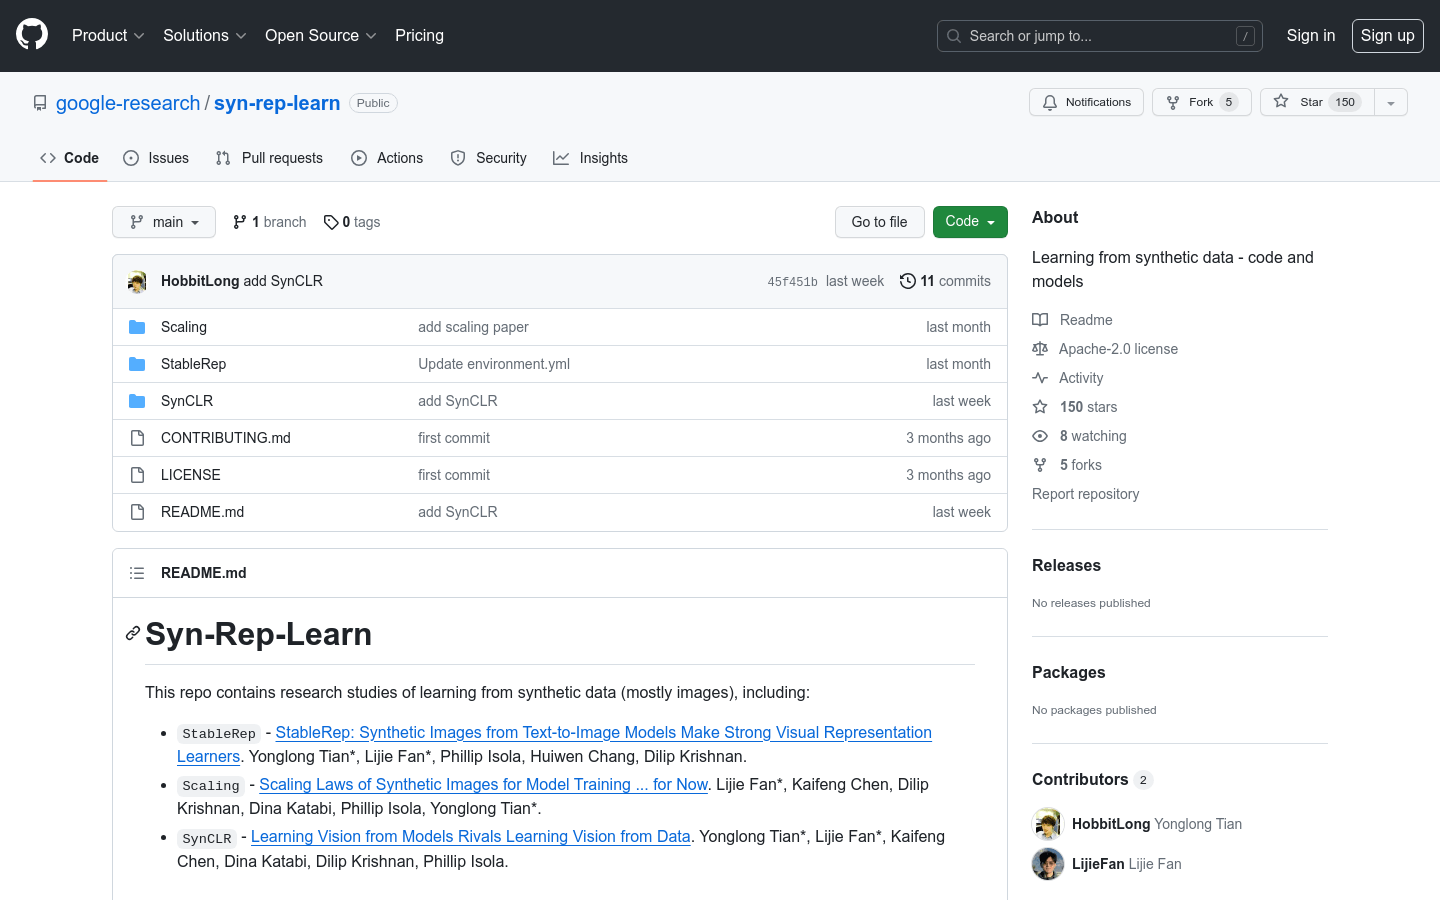Image resolution: width=1440 pixels, height=900 pixels.
Task: Click the branch icon next to 1 branch
Action: [x=240, y=222]
